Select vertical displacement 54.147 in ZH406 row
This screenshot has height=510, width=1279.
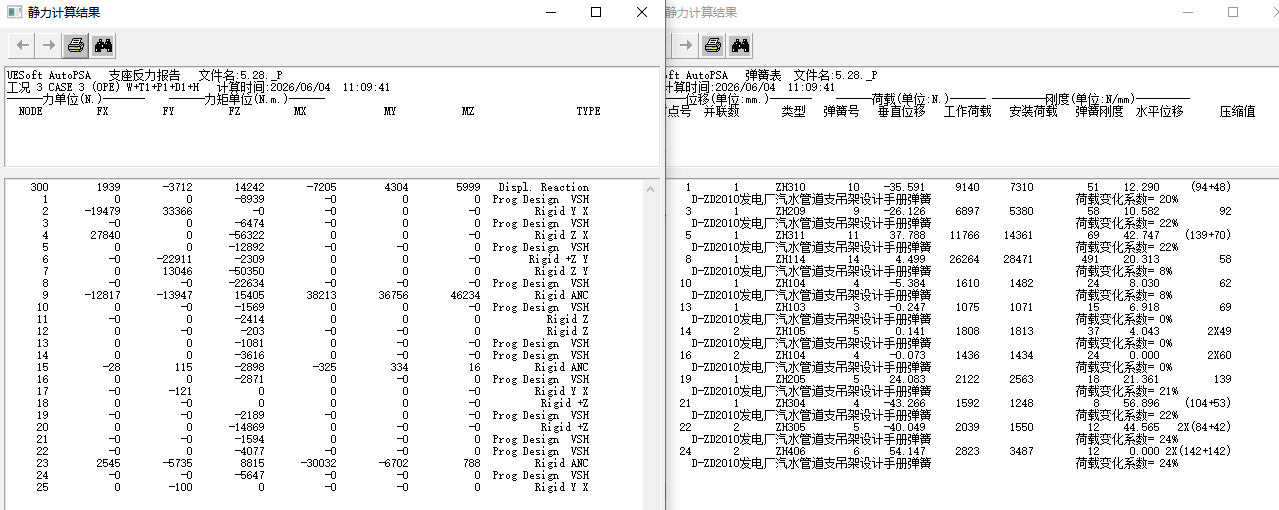(905, 452)
